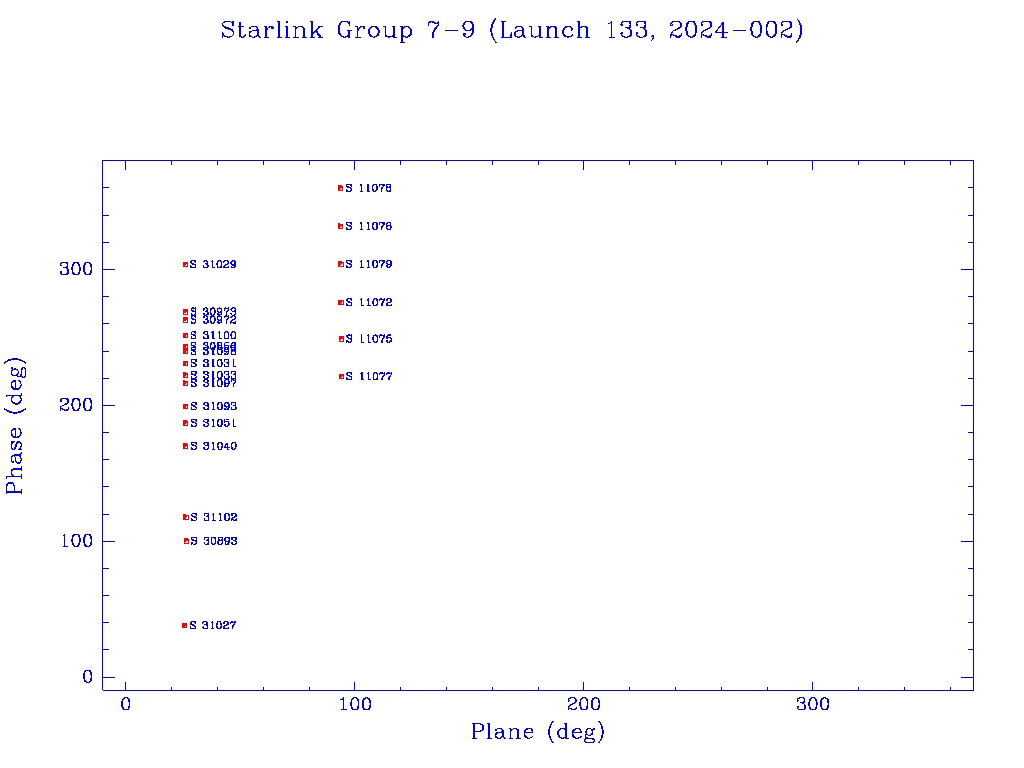Select the red marker for S 11077

341,376
